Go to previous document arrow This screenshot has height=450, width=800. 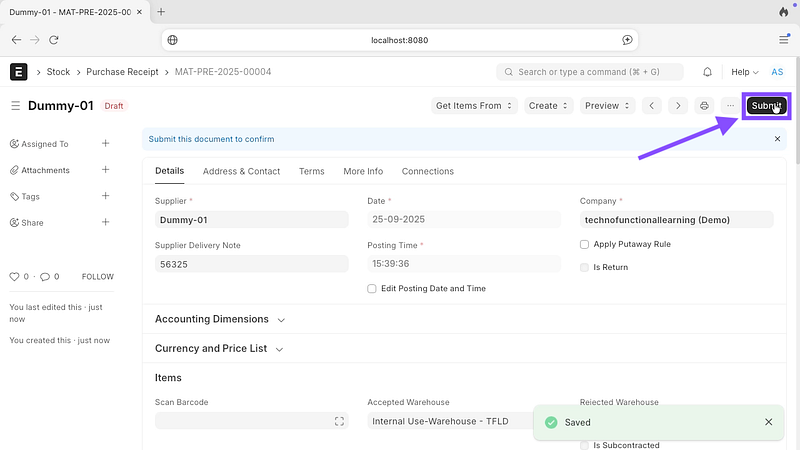click(652, 106)
